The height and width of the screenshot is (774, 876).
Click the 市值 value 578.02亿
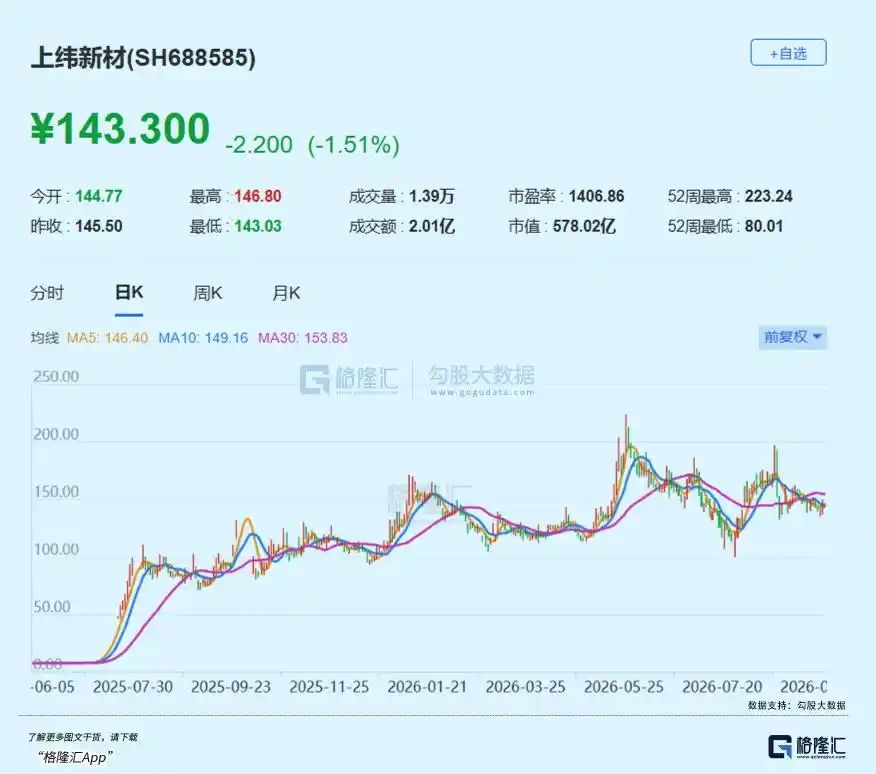tap(584, 226)
